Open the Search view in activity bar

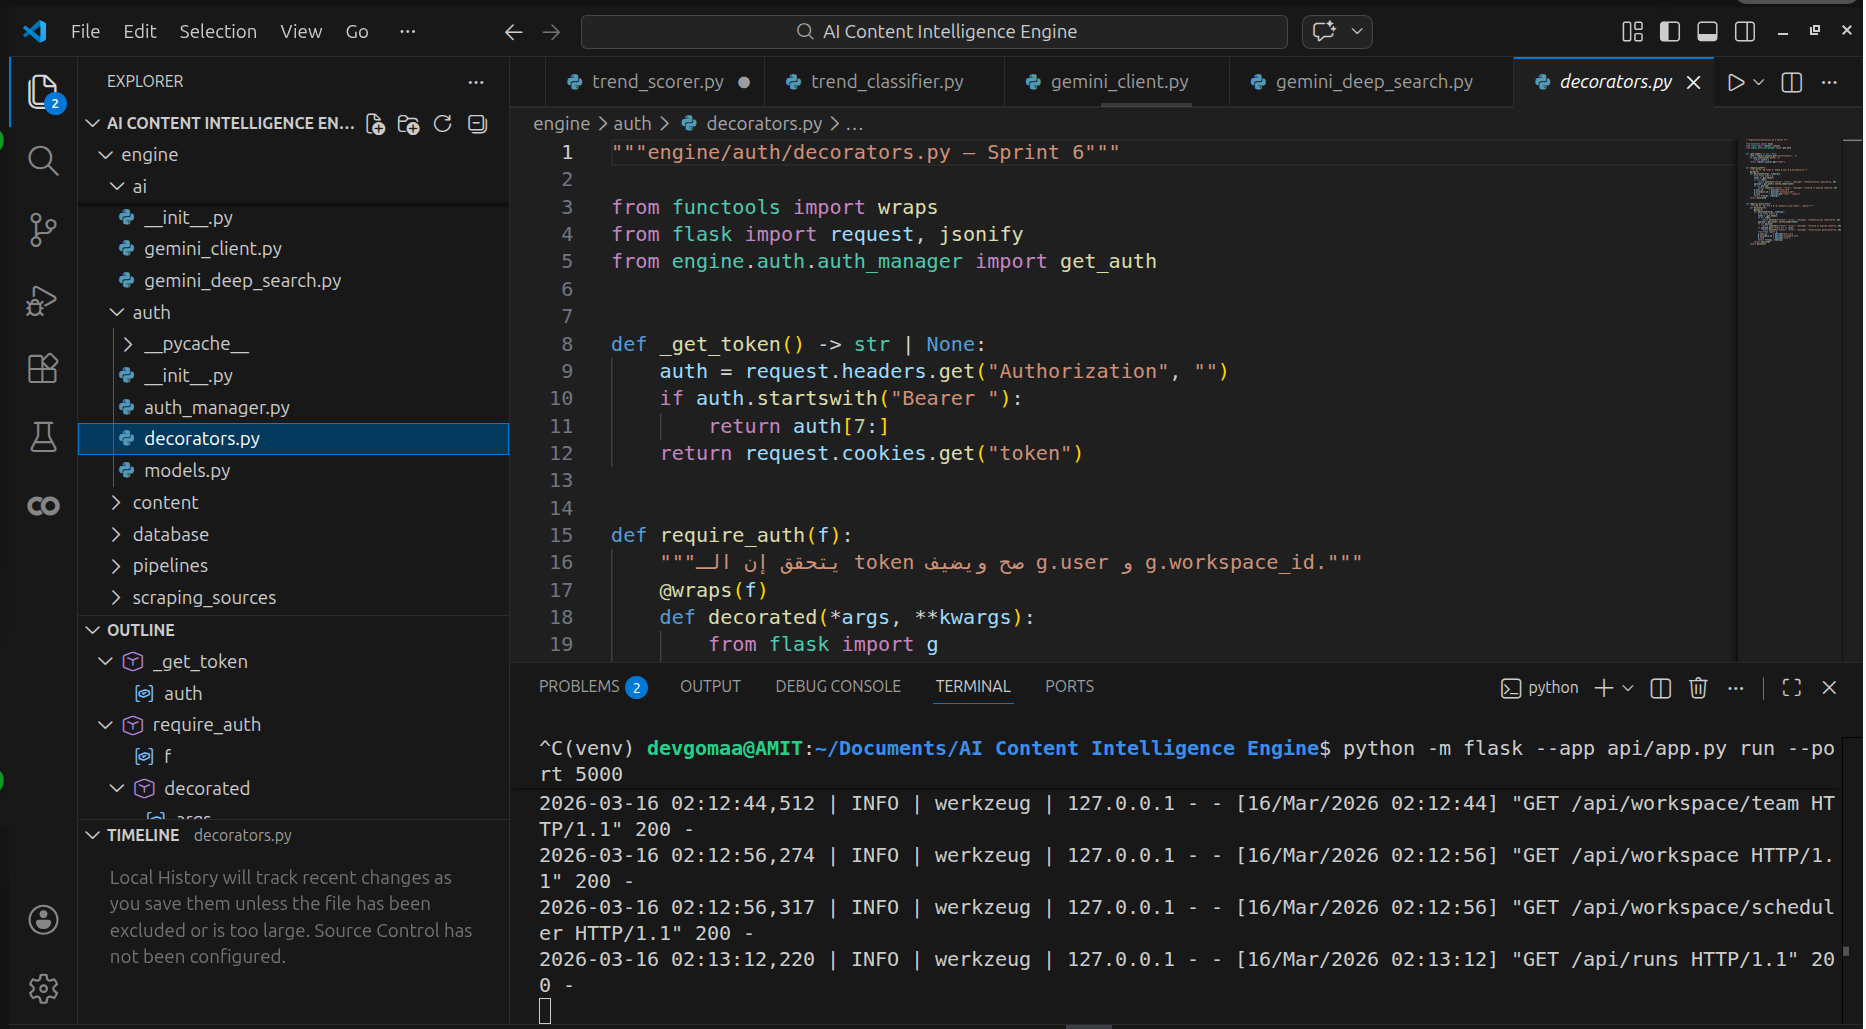click(x=42, y=160)
